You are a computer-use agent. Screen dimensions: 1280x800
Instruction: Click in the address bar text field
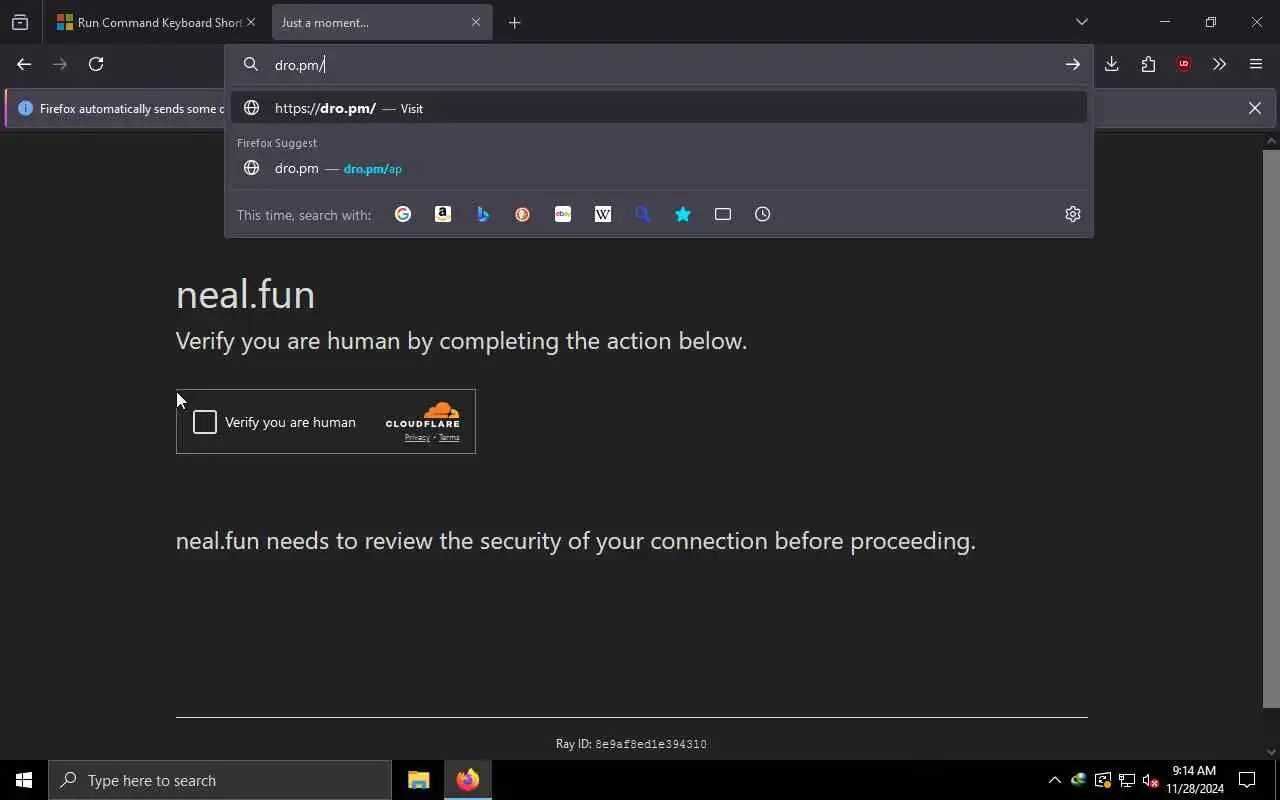click(x=660, y=65)
